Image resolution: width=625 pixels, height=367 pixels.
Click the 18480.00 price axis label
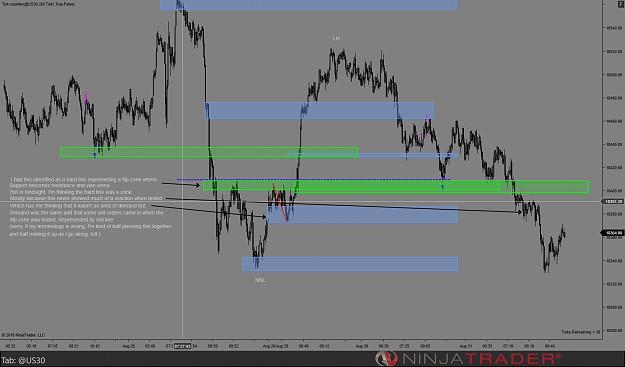coord(614,98)
